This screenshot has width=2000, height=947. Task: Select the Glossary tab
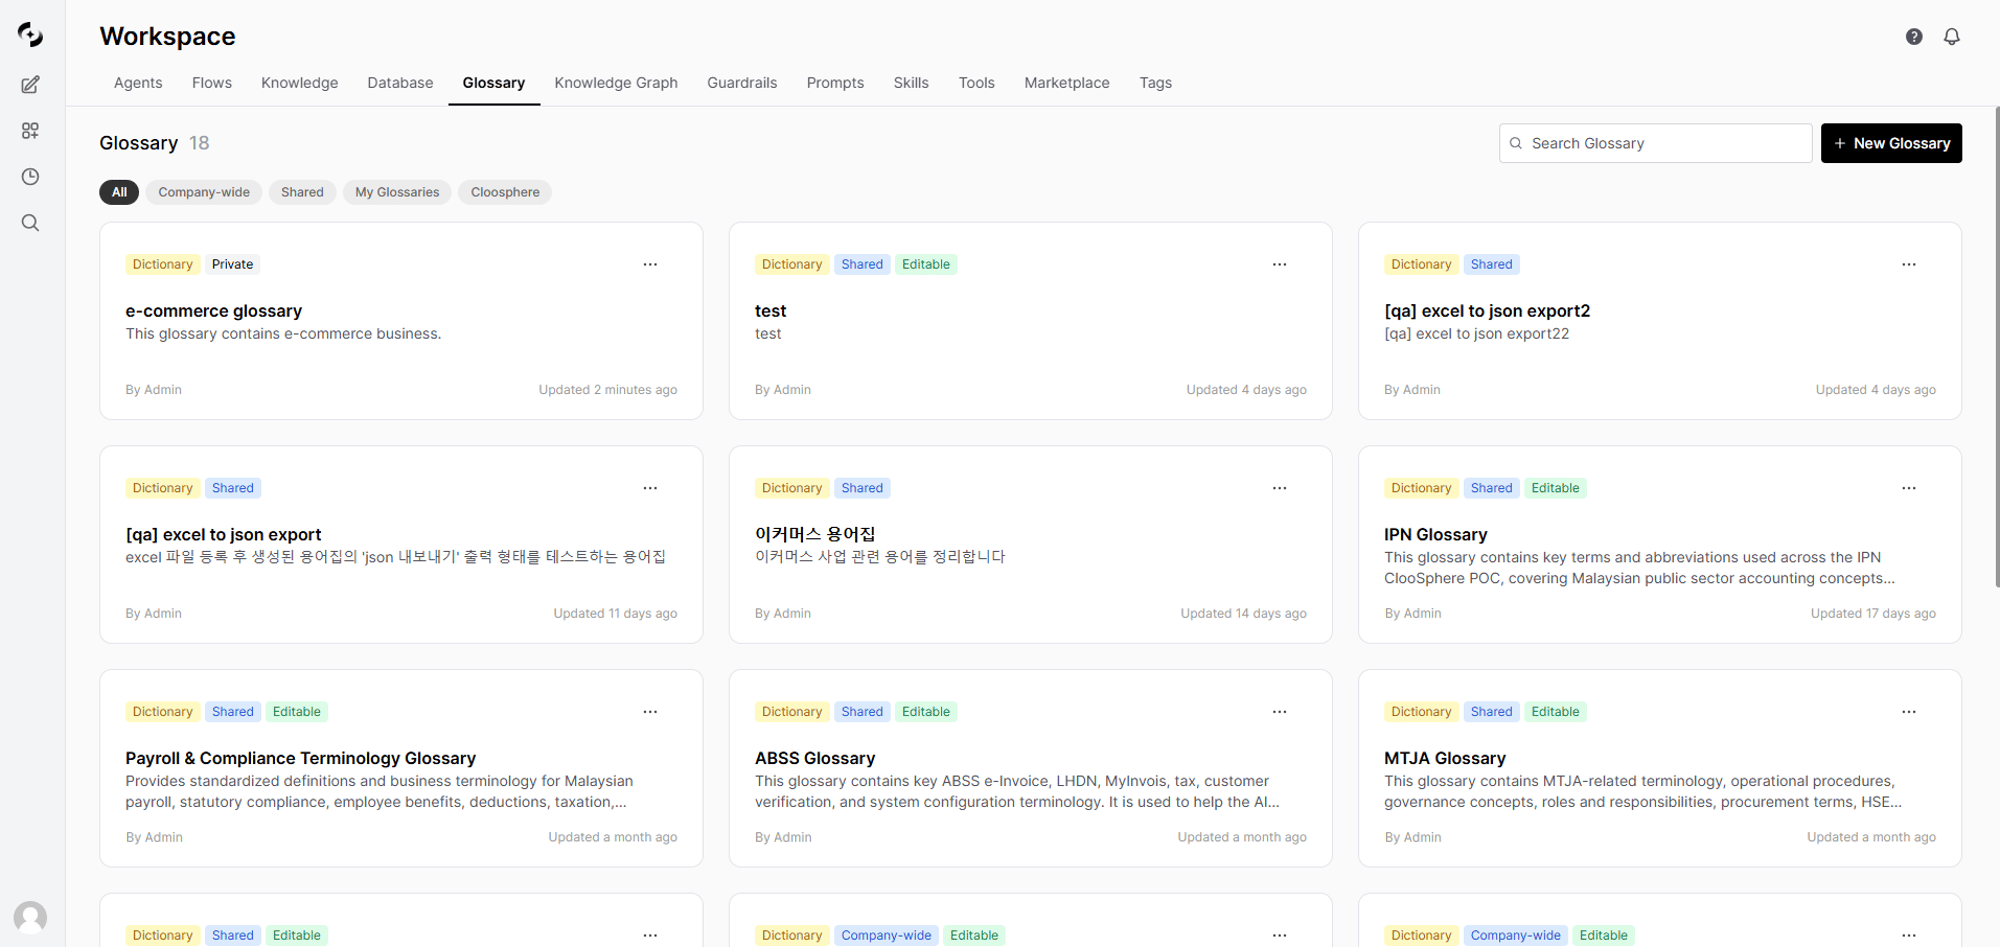point(494,83)
